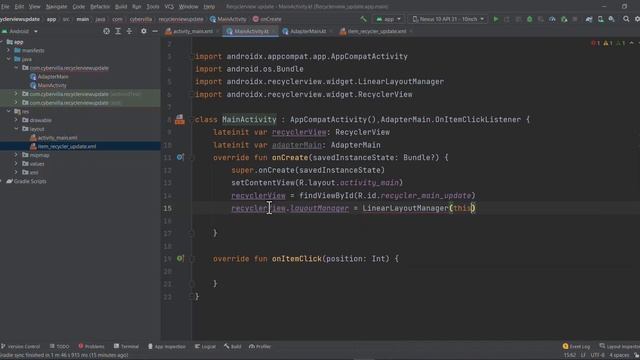Viewport: 640px width, 360px height.
Task: Click Collapse All icon in project panel
Action: point(129,31)
